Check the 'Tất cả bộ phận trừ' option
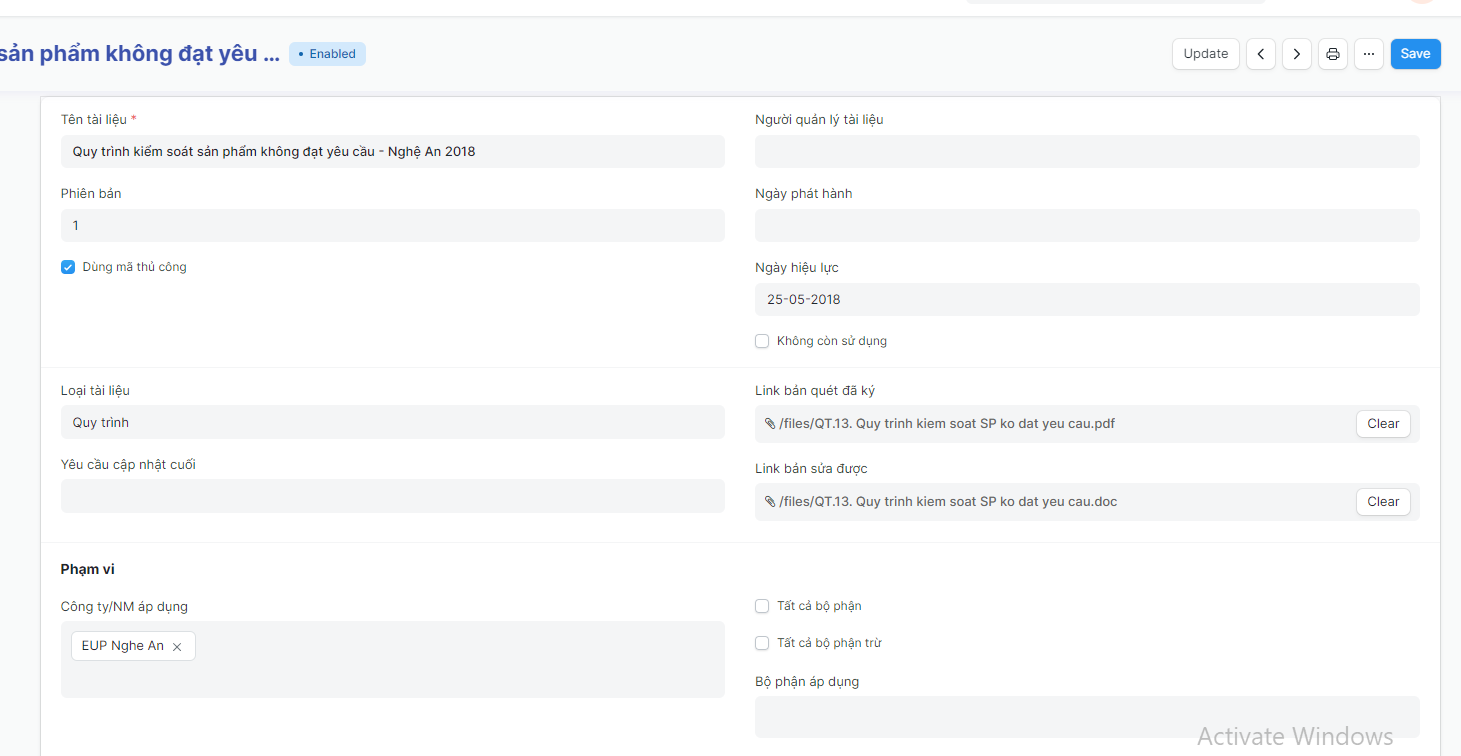Screen dimensions: 1461x756 coord(762,643)
